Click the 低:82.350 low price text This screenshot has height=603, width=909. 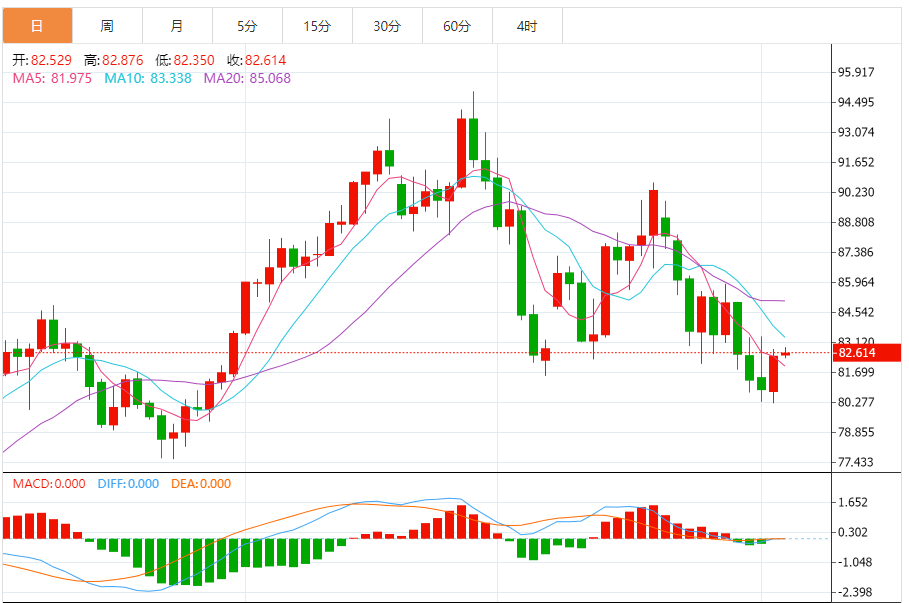[x=185, y=60]
